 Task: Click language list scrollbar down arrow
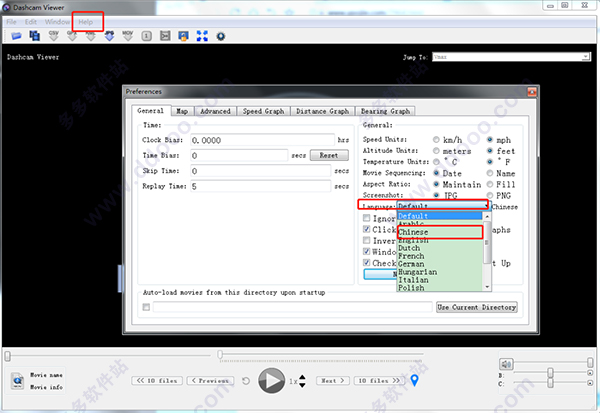coord(487,287)
